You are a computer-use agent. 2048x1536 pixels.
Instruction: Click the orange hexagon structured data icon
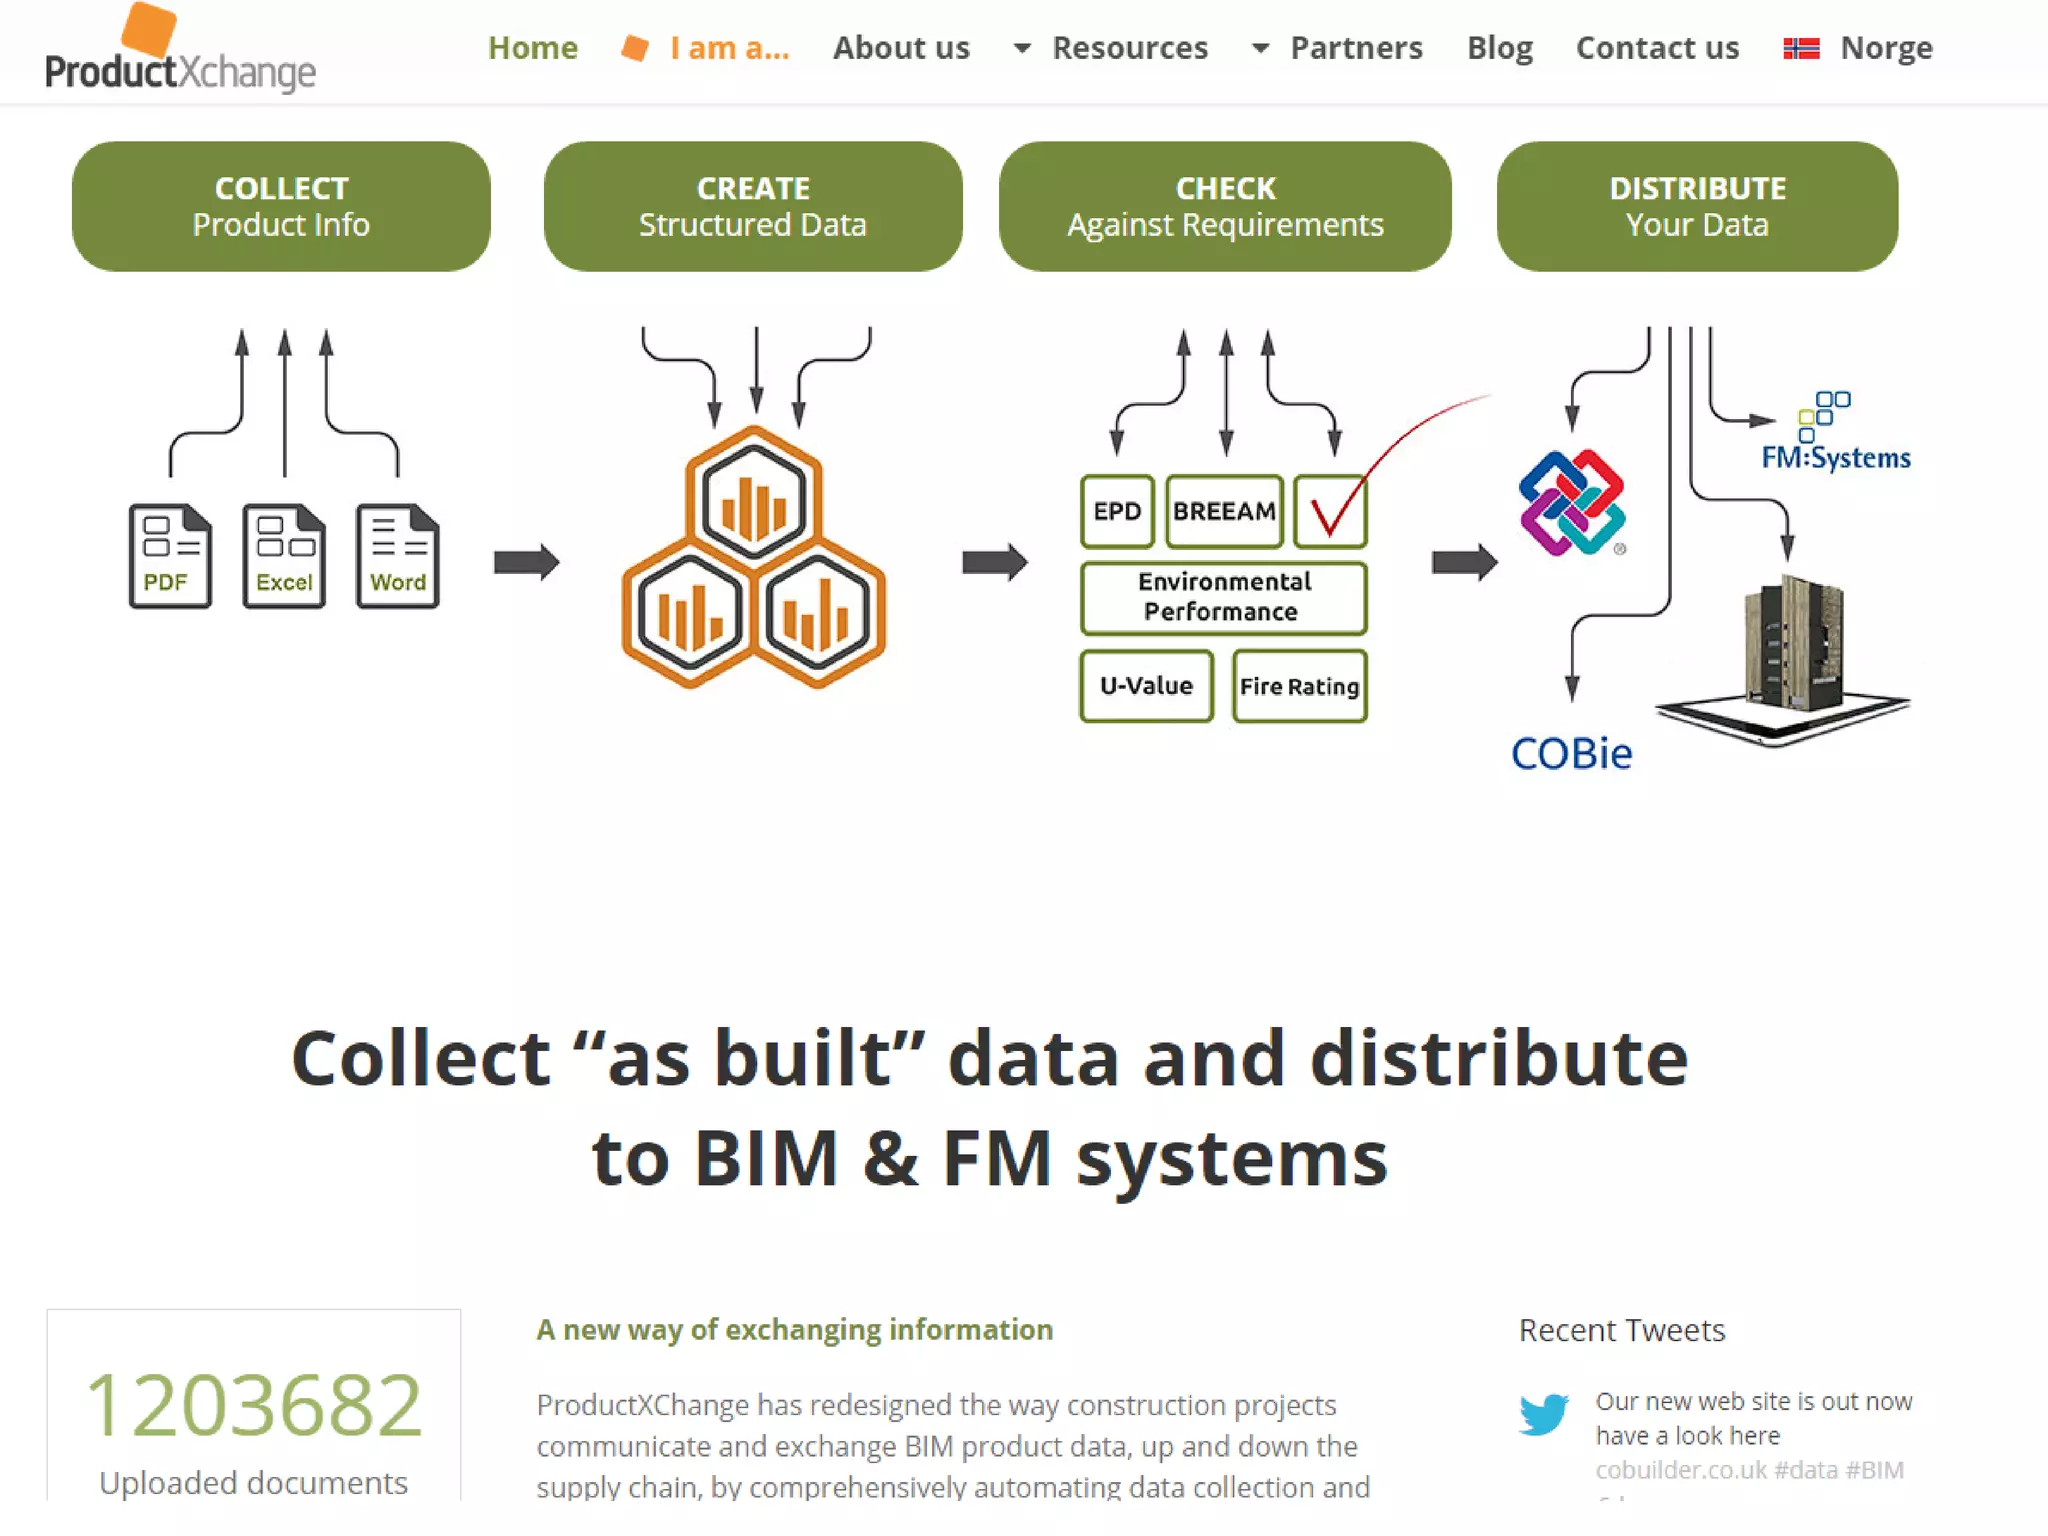tap(753, 557)
